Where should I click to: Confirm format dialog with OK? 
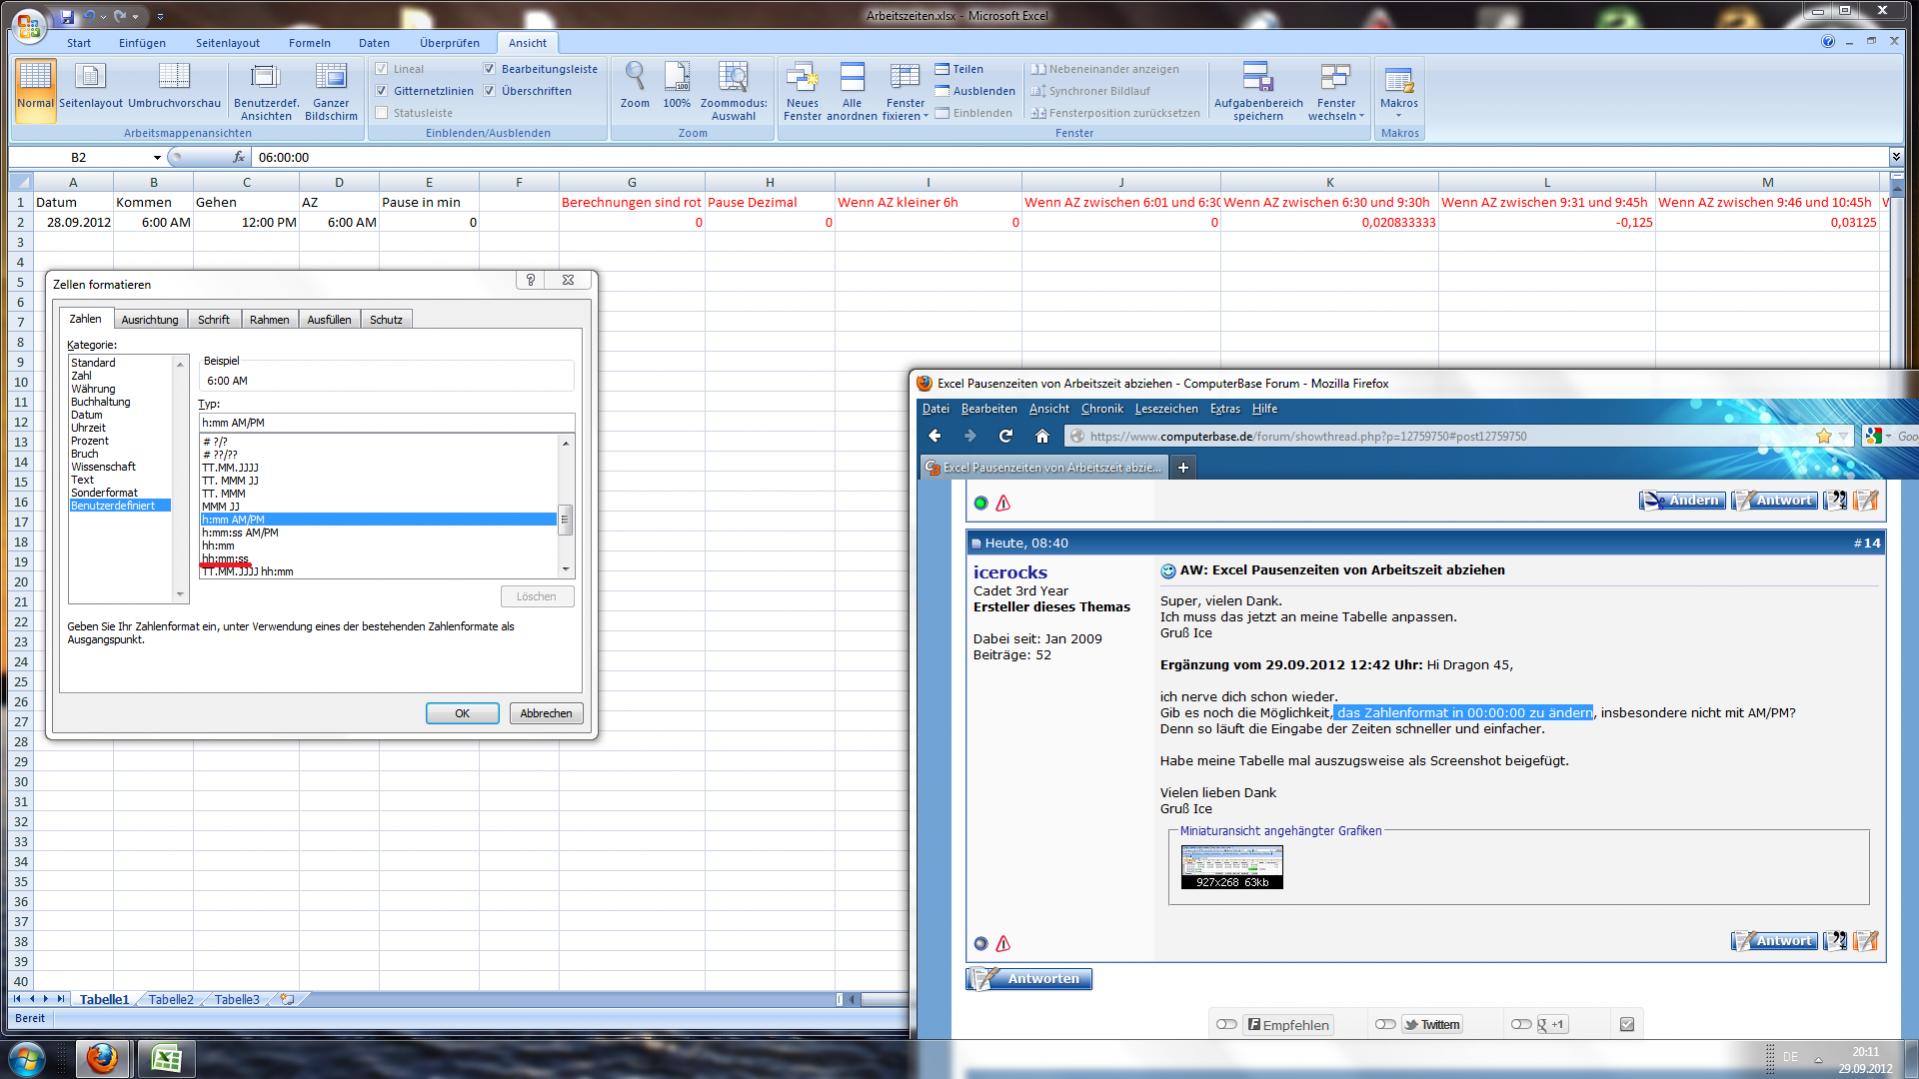(462, 713)
